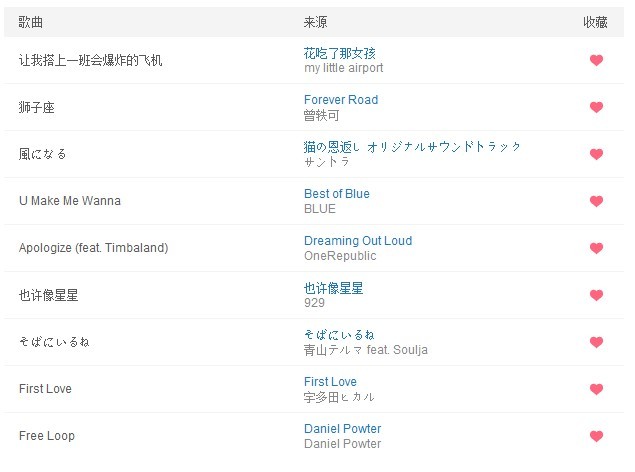Click the 来源 column header
The height and width of the screenshot is (472, 635).
coord(316,22)
